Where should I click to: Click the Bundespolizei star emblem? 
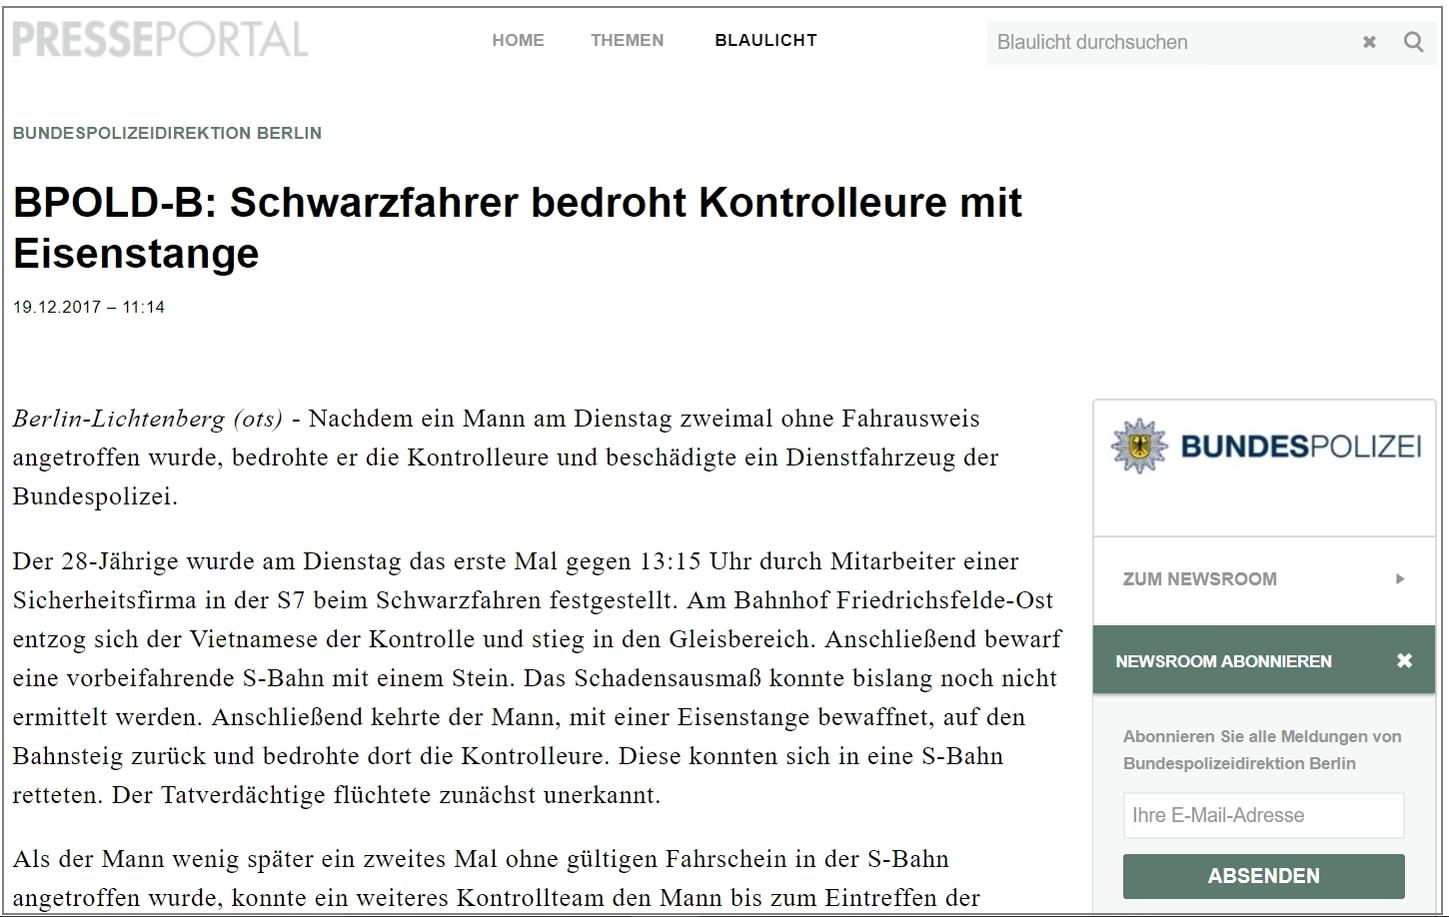1138,446
